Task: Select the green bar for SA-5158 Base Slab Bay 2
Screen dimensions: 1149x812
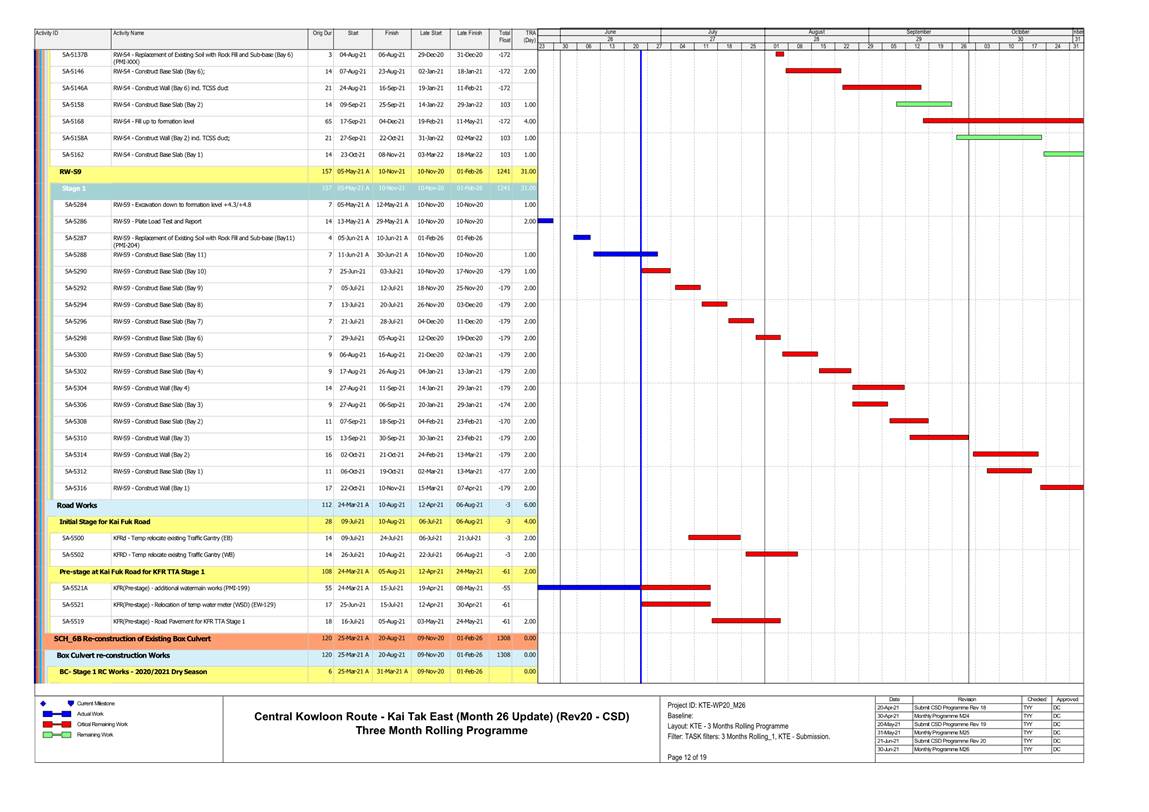Action: 923,104
